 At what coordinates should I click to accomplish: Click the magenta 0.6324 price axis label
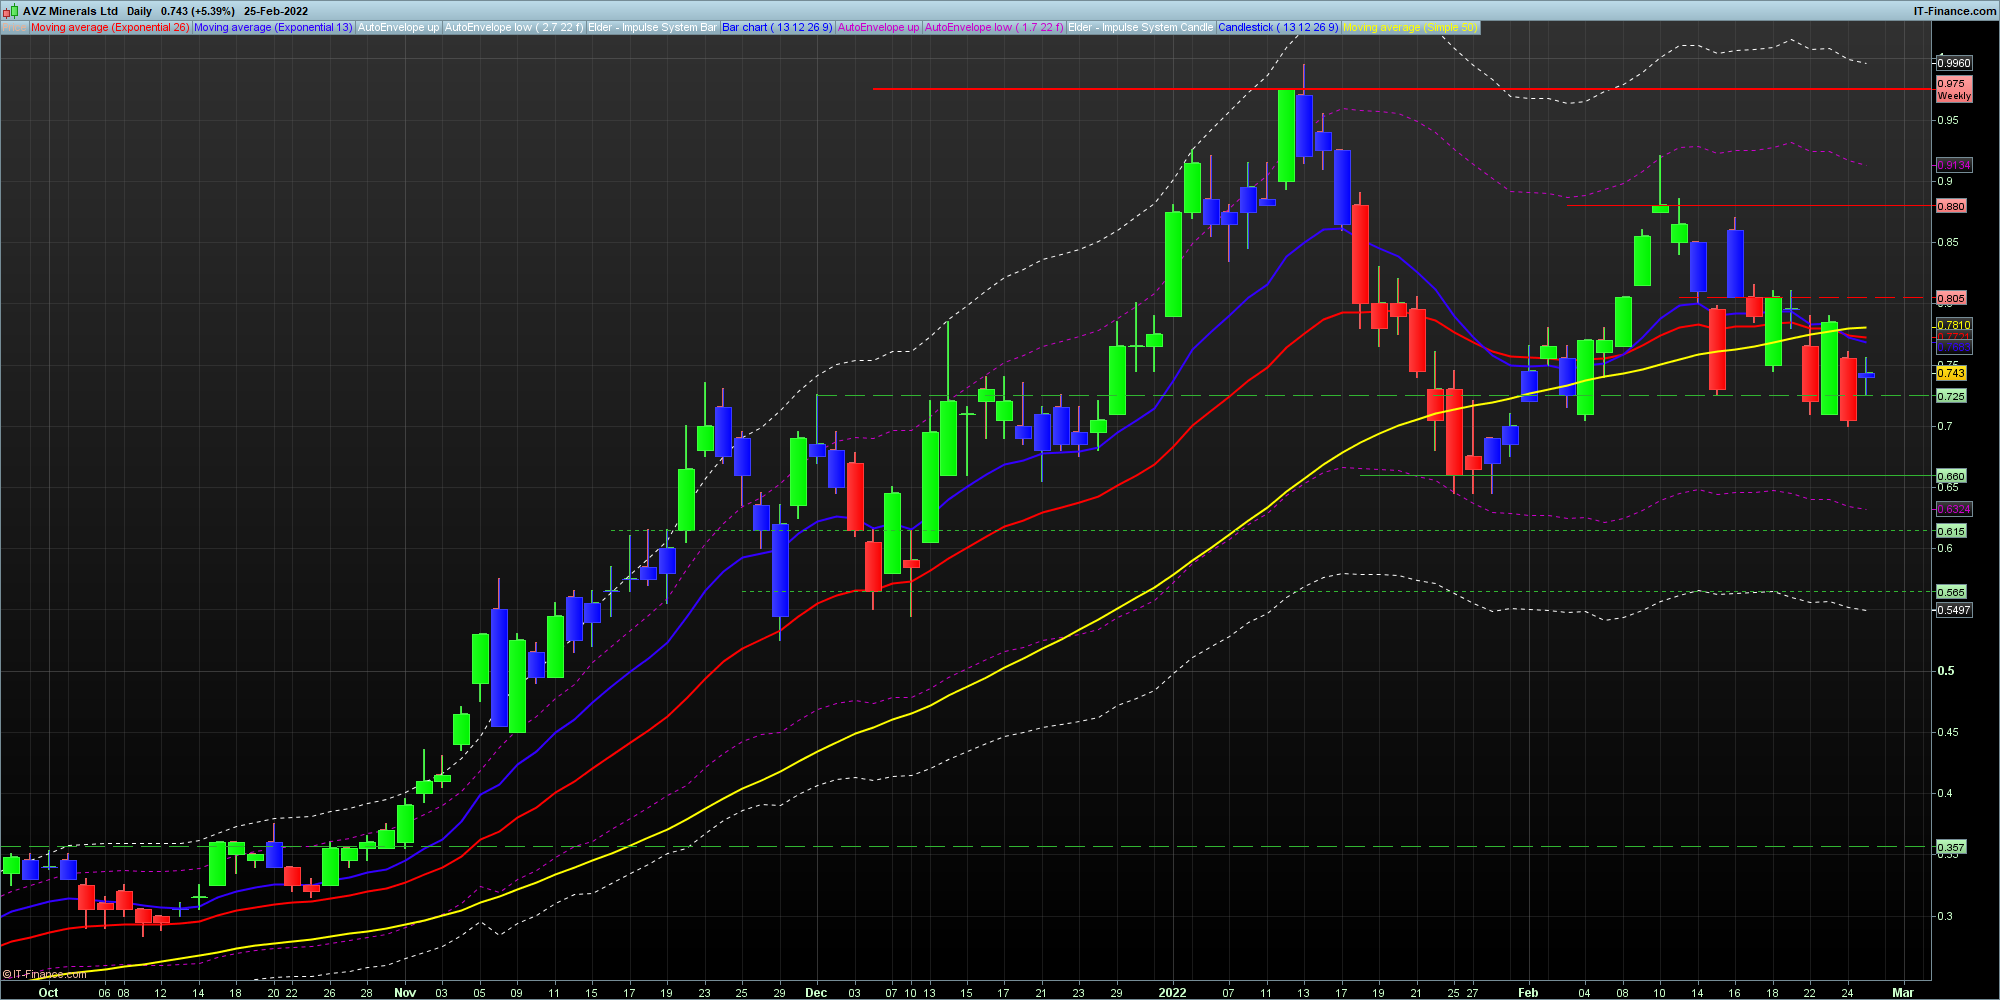tap(1954, 509)
